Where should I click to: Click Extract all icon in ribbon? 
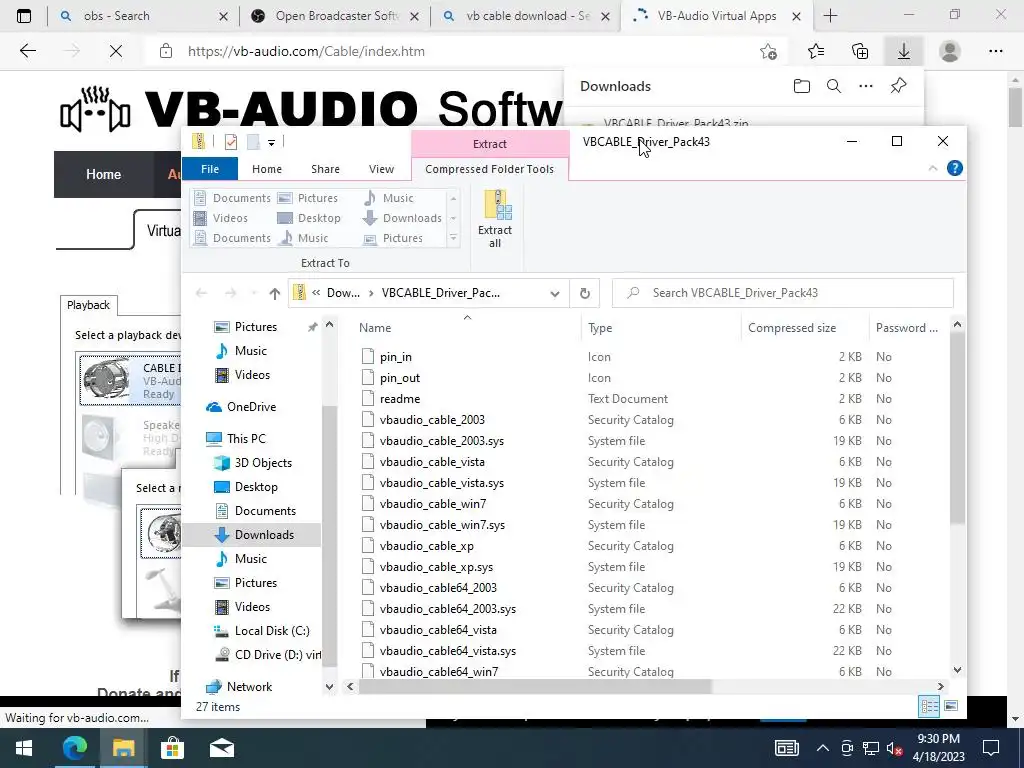tap(495, 219)
